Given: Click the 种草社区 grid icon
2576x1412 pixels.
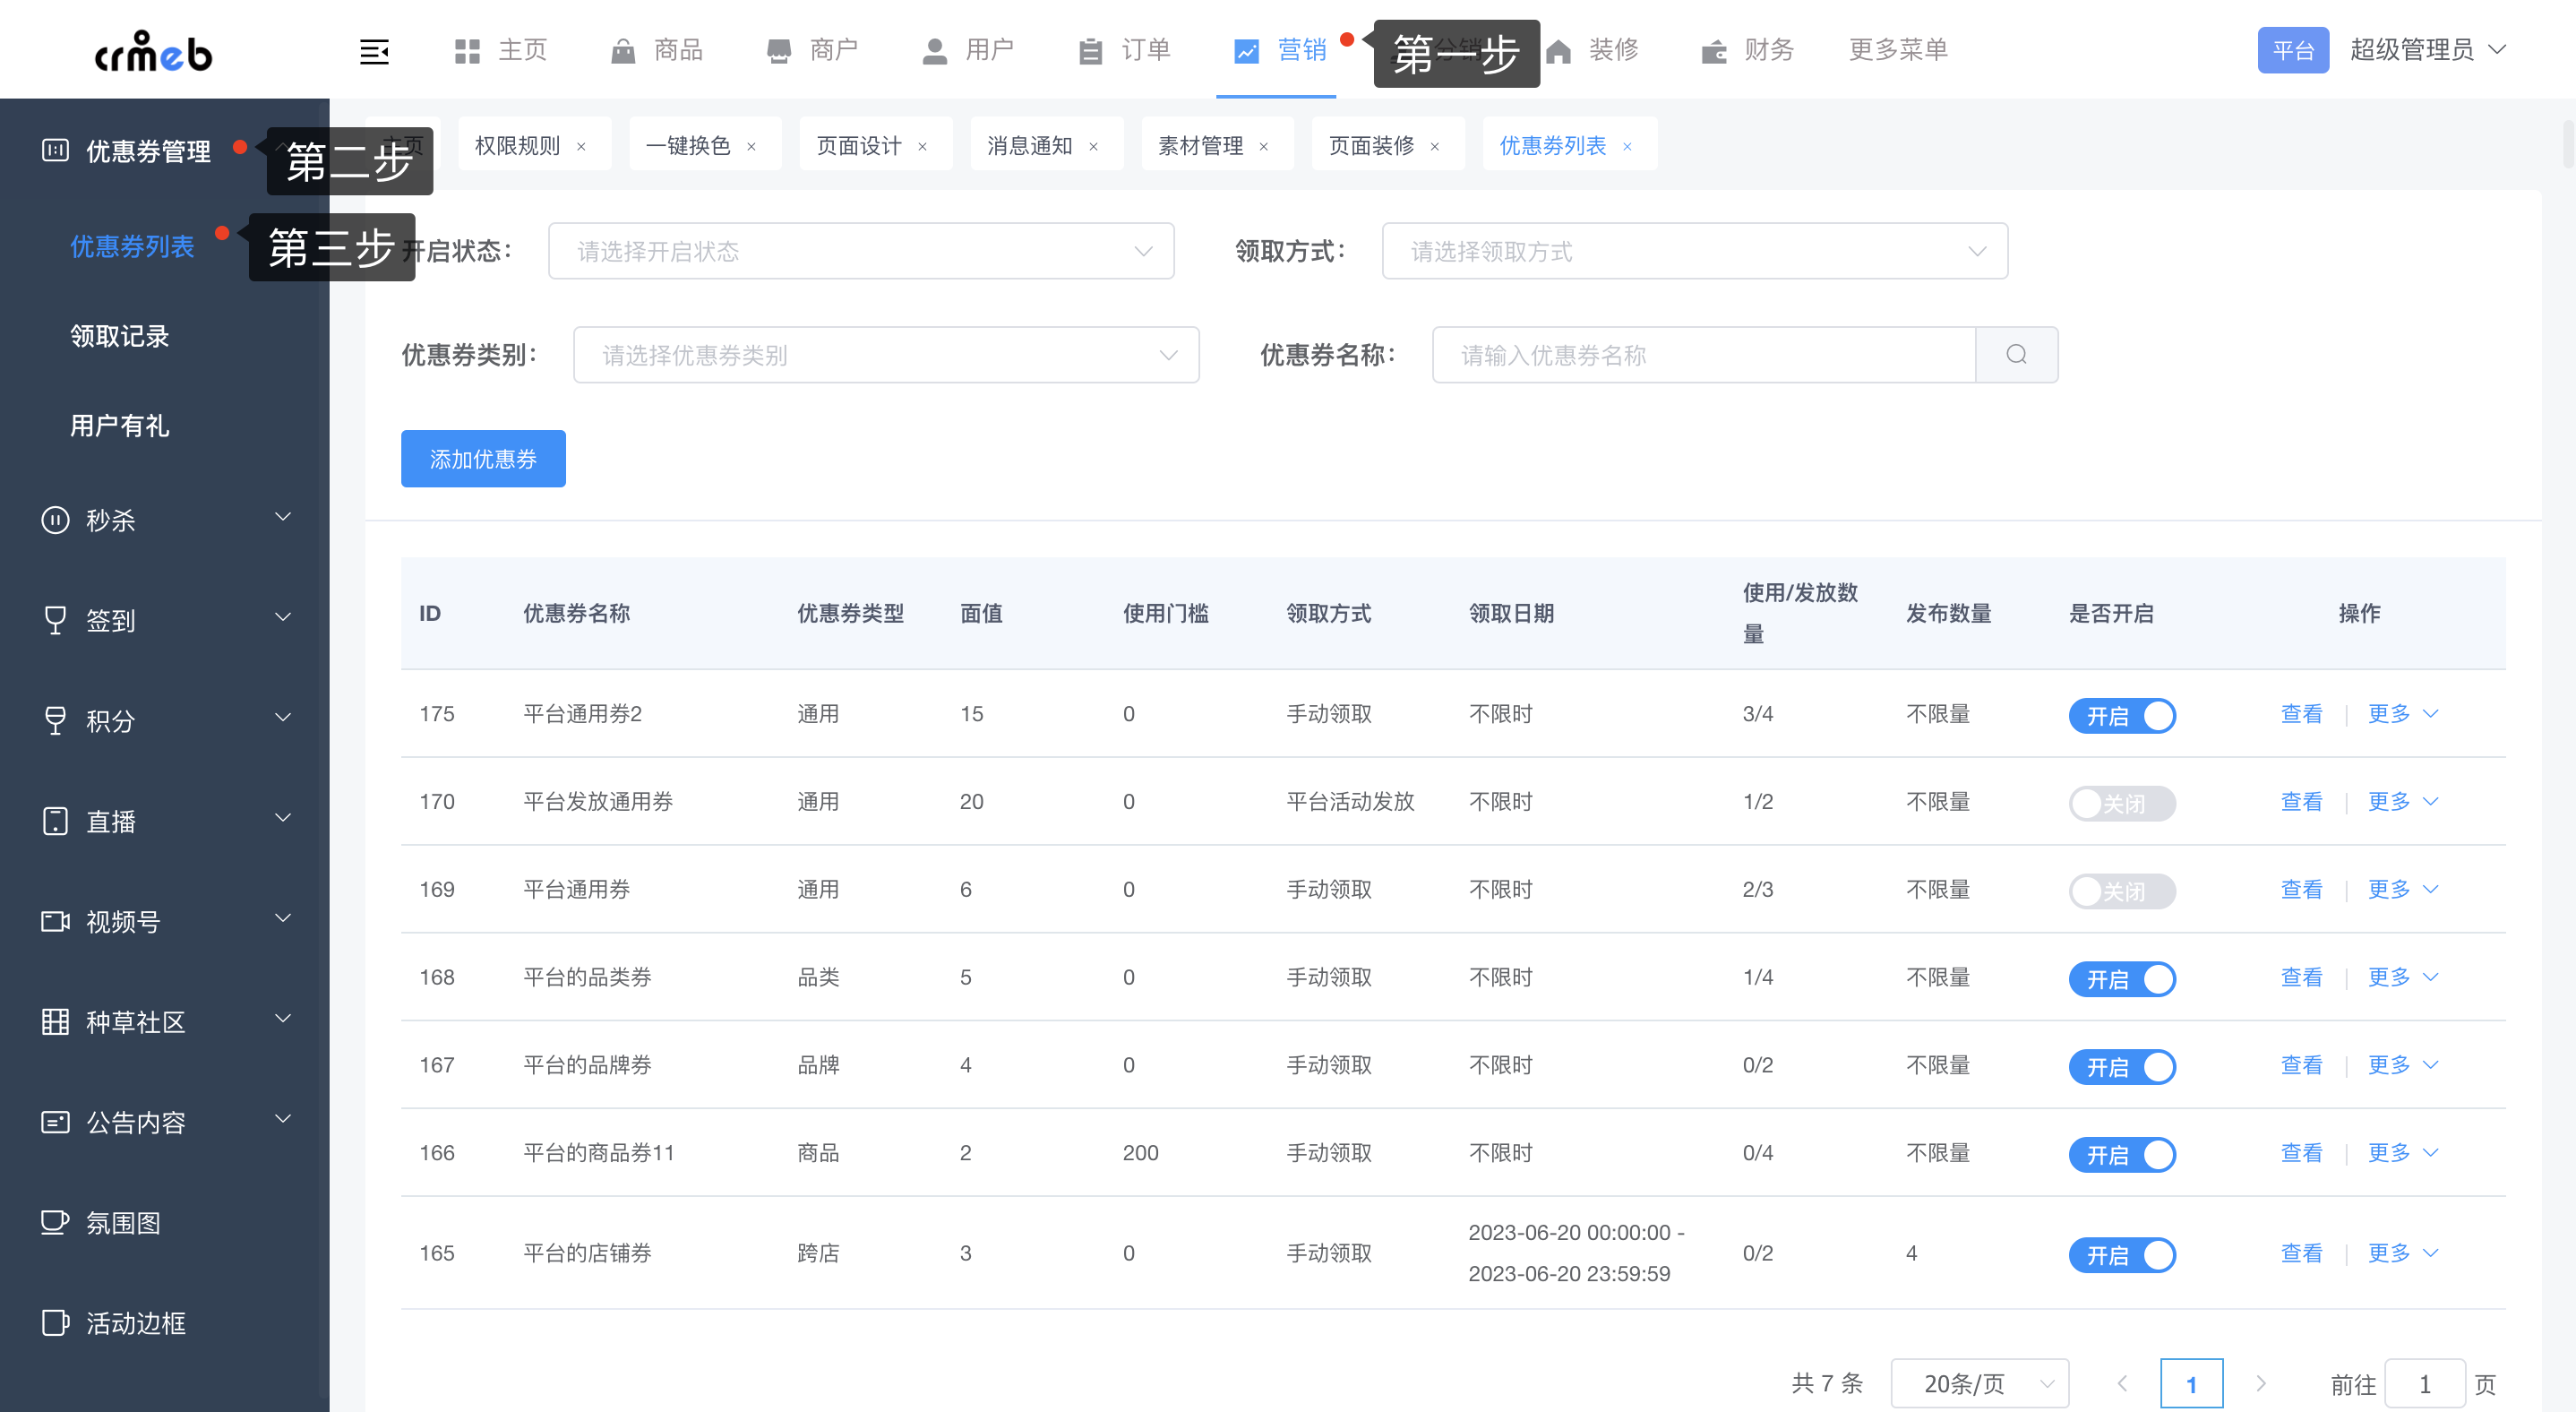Looking at the screenshot, I should click(x=55, y=1022).
